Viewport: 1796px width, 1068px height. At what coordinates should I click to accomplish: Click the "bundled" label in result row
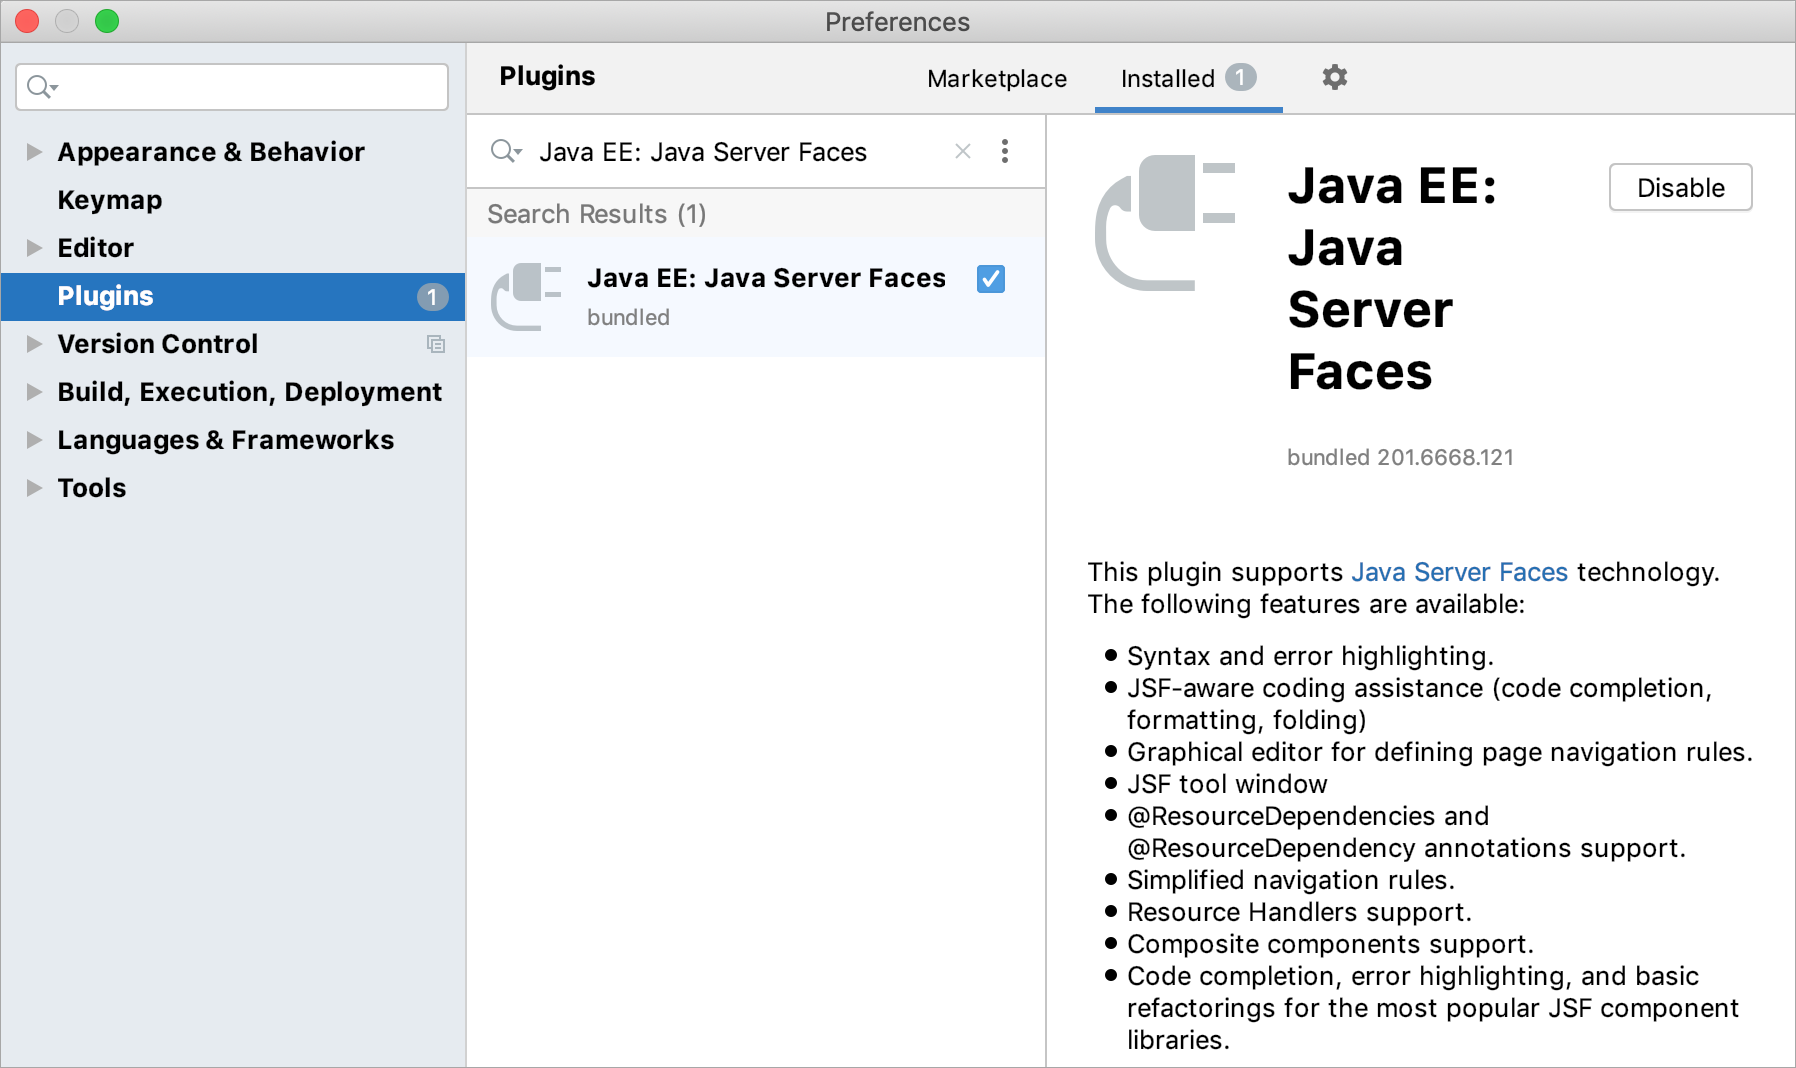[628, 317]
